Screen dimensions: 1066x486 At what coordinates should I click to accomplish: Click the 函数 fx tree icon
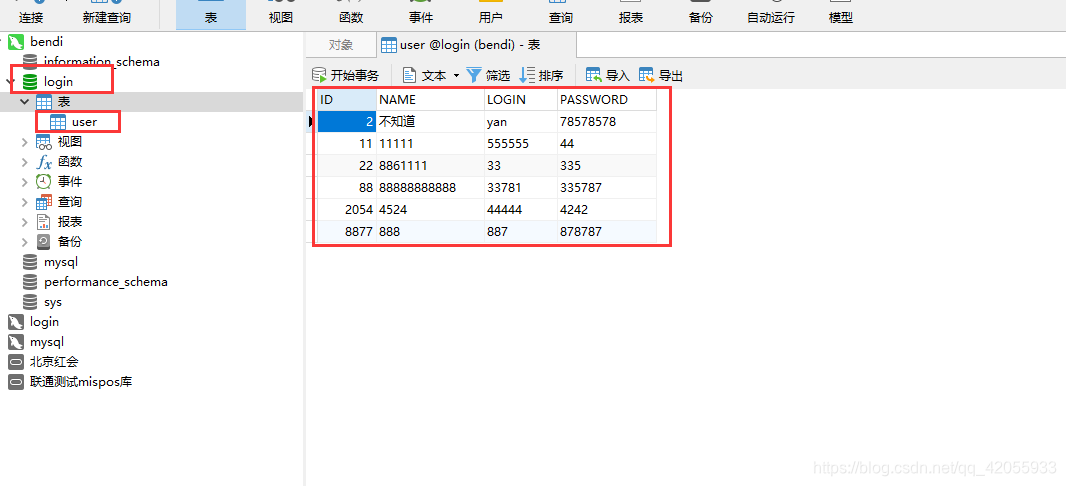[44, 162]
